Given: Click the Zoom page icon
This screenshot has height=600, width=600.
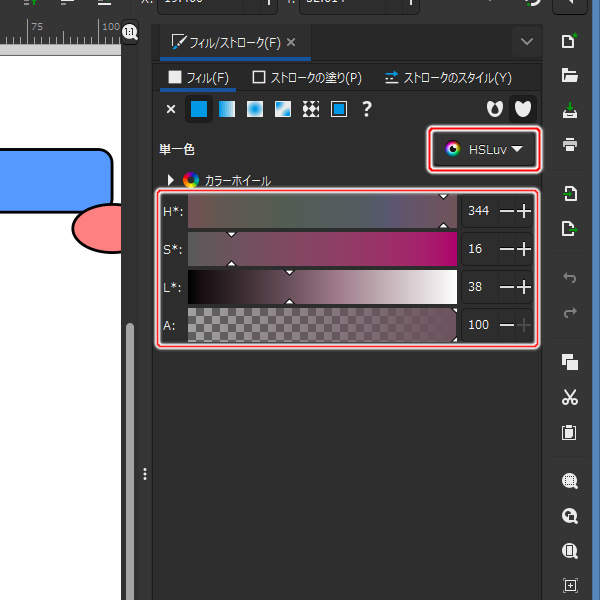Looking at the screenshot, I should pyautogui.click(x=569, y=551).
